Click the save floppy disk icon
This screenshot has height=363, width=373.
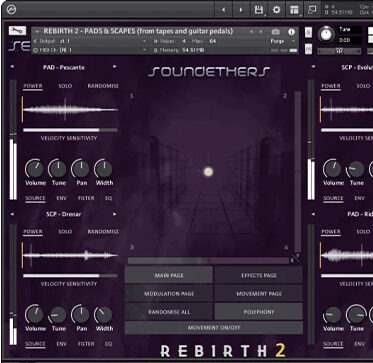click(x=259, y=10)
